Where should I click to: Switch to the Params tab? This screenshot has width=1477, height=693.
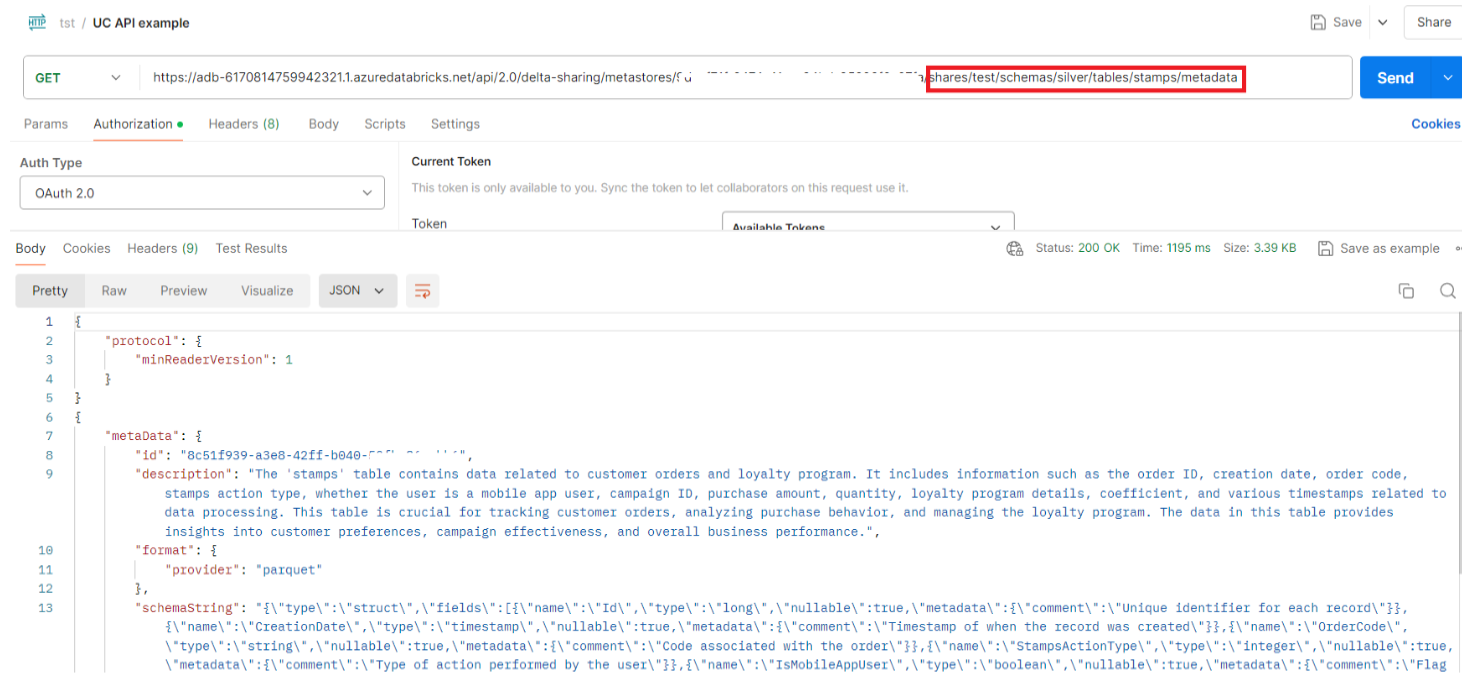pos(46,124)
